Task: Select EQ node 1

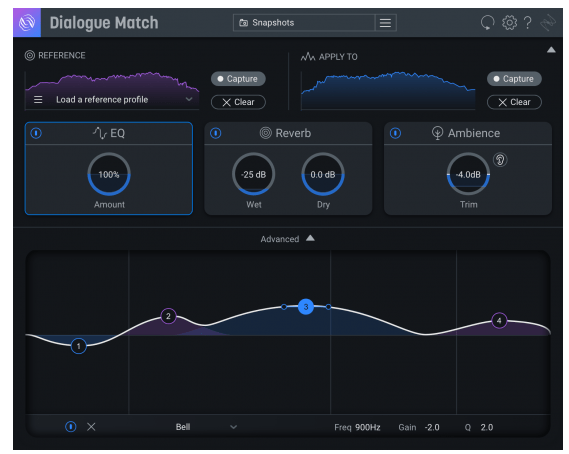Action: [x=78, y=346]
